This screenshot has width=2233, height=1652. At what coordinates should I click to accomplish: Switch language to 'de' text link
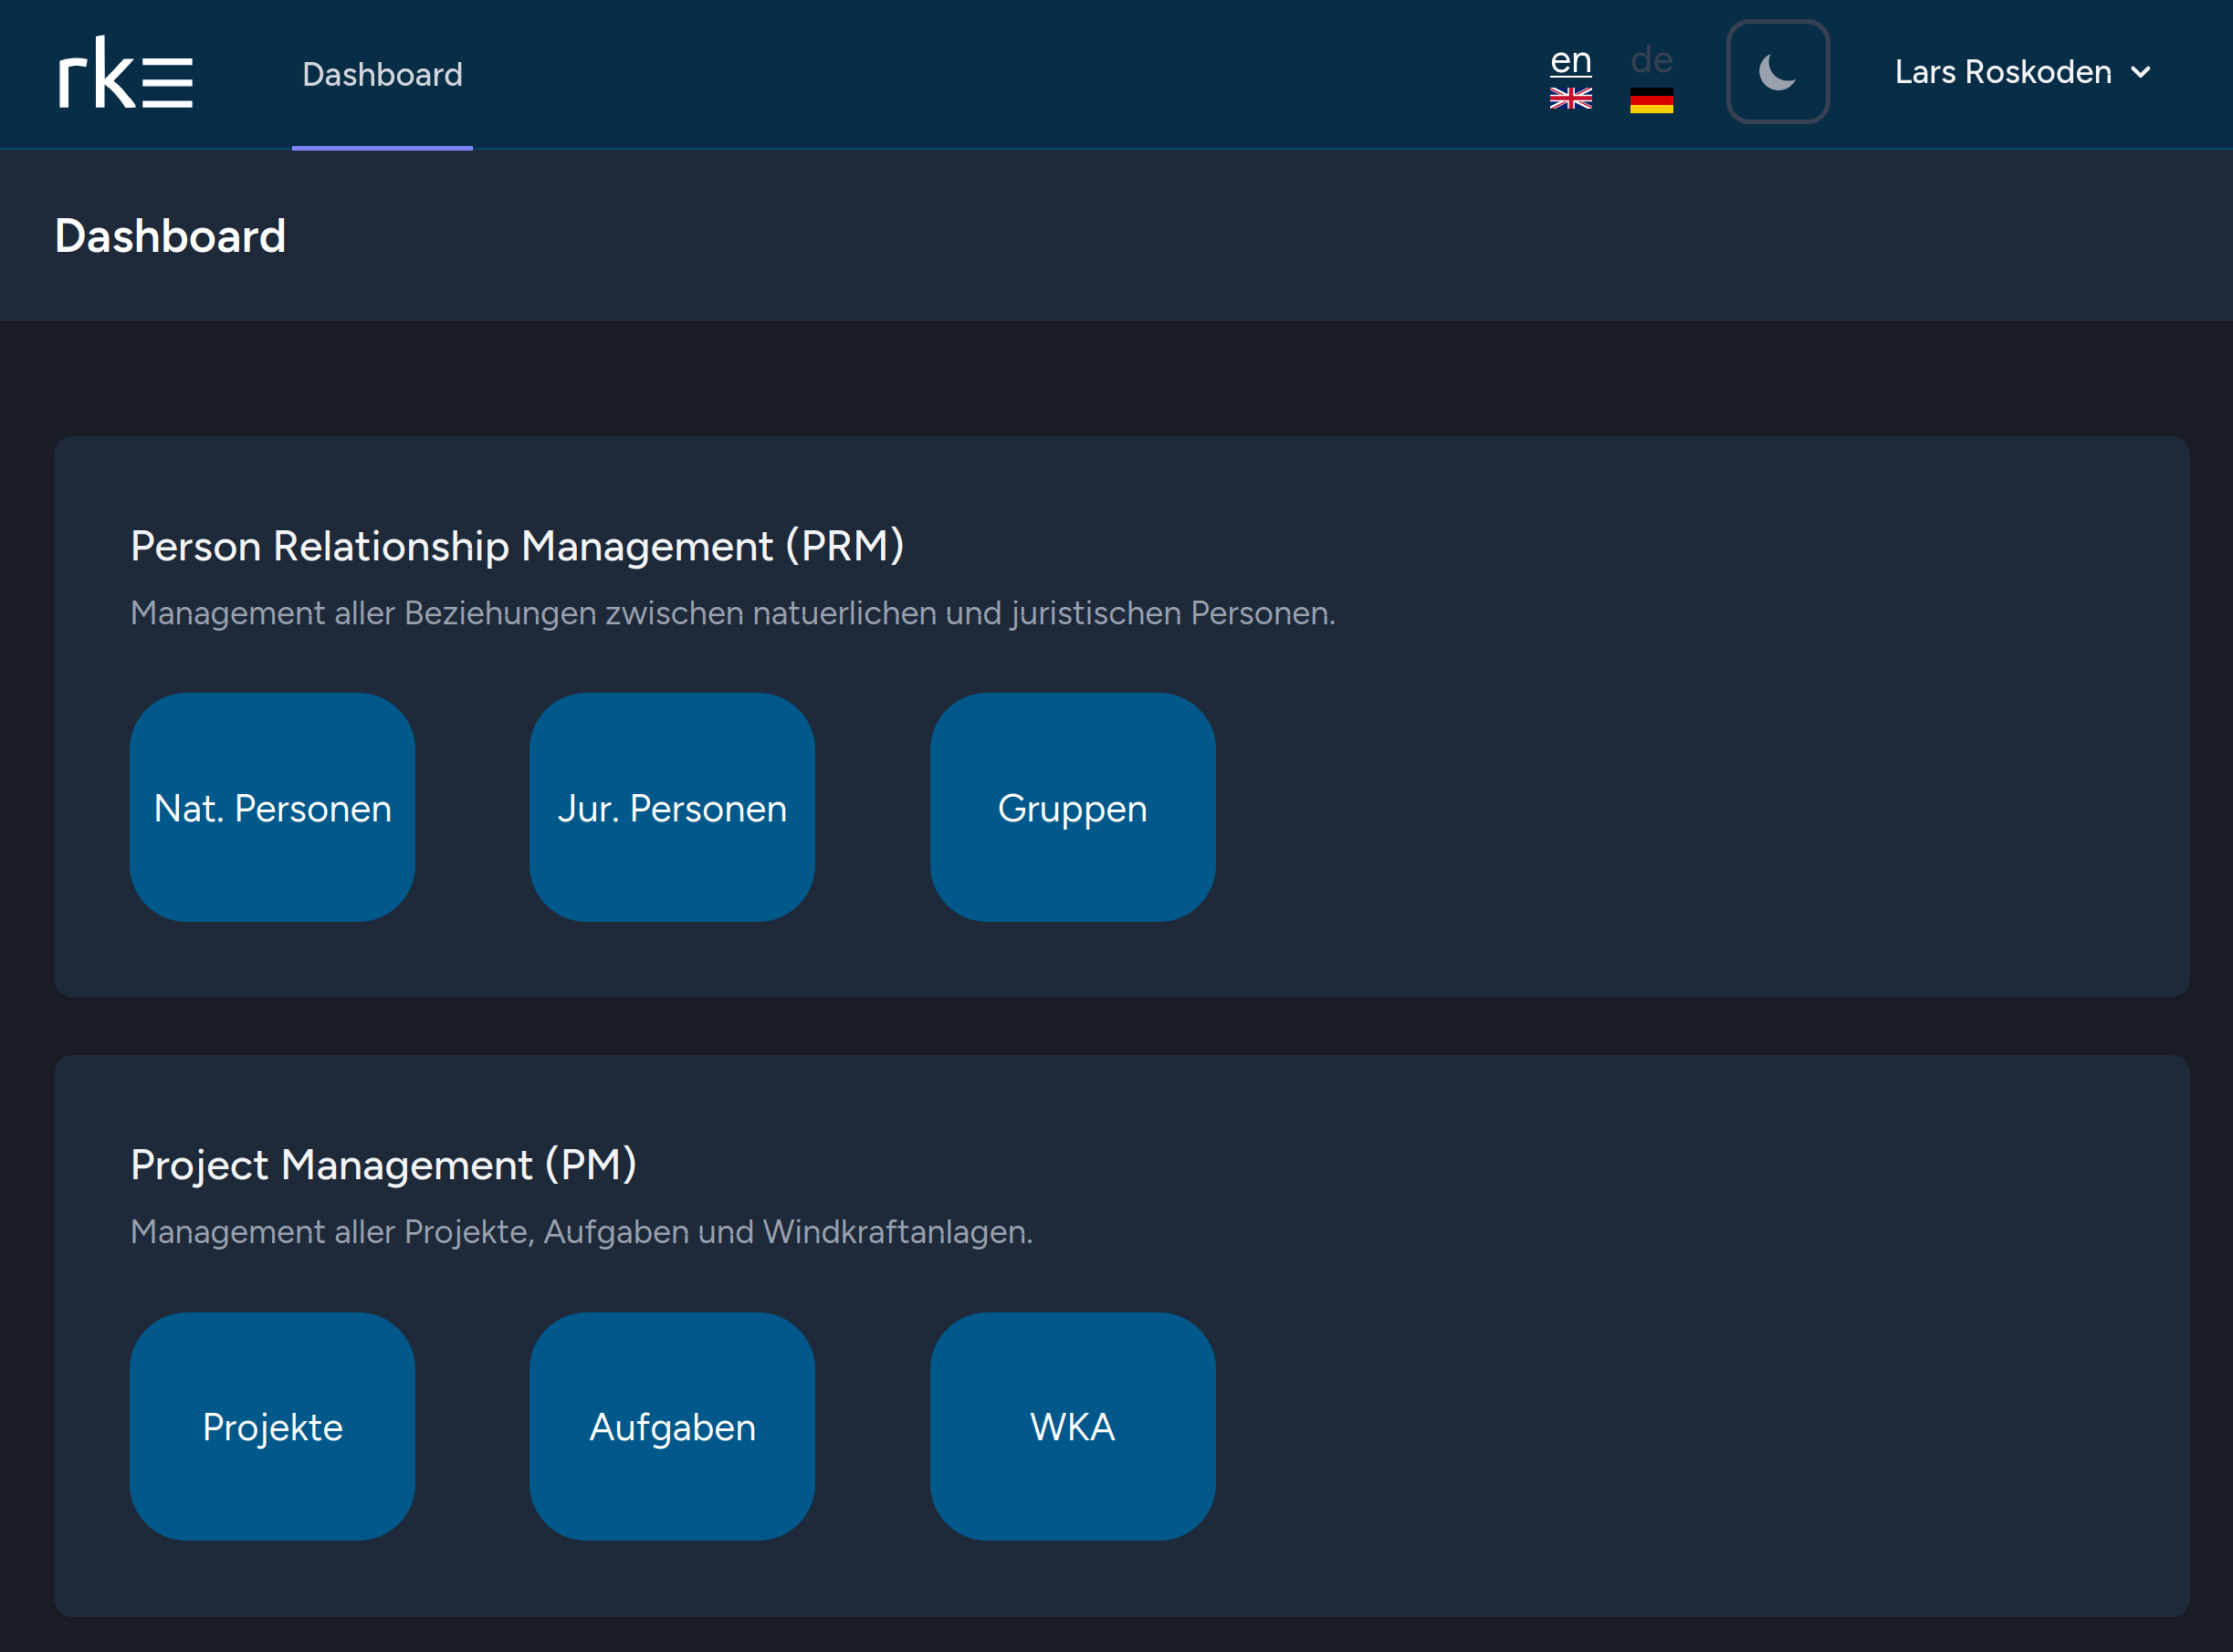coord(1651,60)
